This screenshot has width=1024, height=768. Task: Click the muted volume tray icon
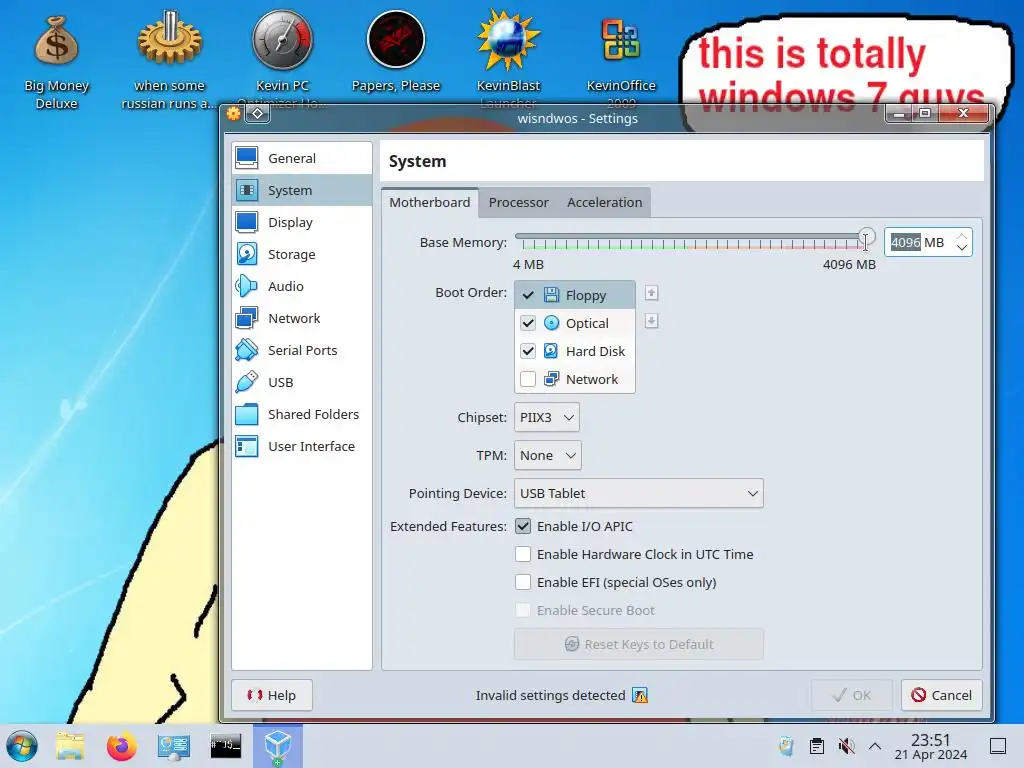[x=846, y=746]
